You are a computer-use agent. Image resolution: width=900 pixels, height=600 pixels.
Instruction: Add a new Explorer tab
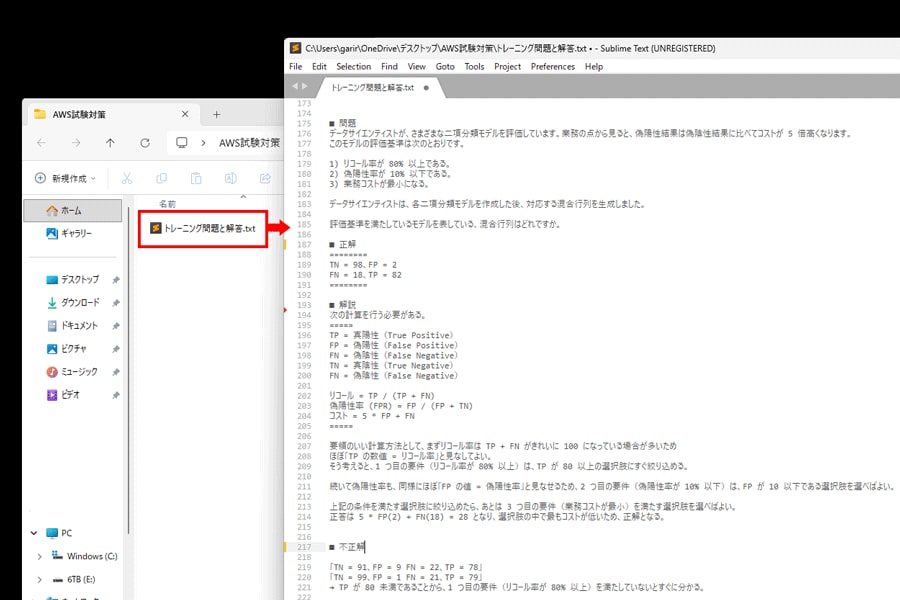pyautogui.click(x=216, y=114)
